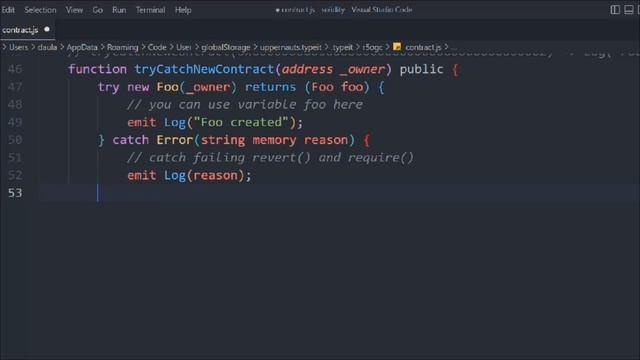The image size is (640, 360).
Task: Click the globalStorage breadcrumb segment
Action: (226, 47)
